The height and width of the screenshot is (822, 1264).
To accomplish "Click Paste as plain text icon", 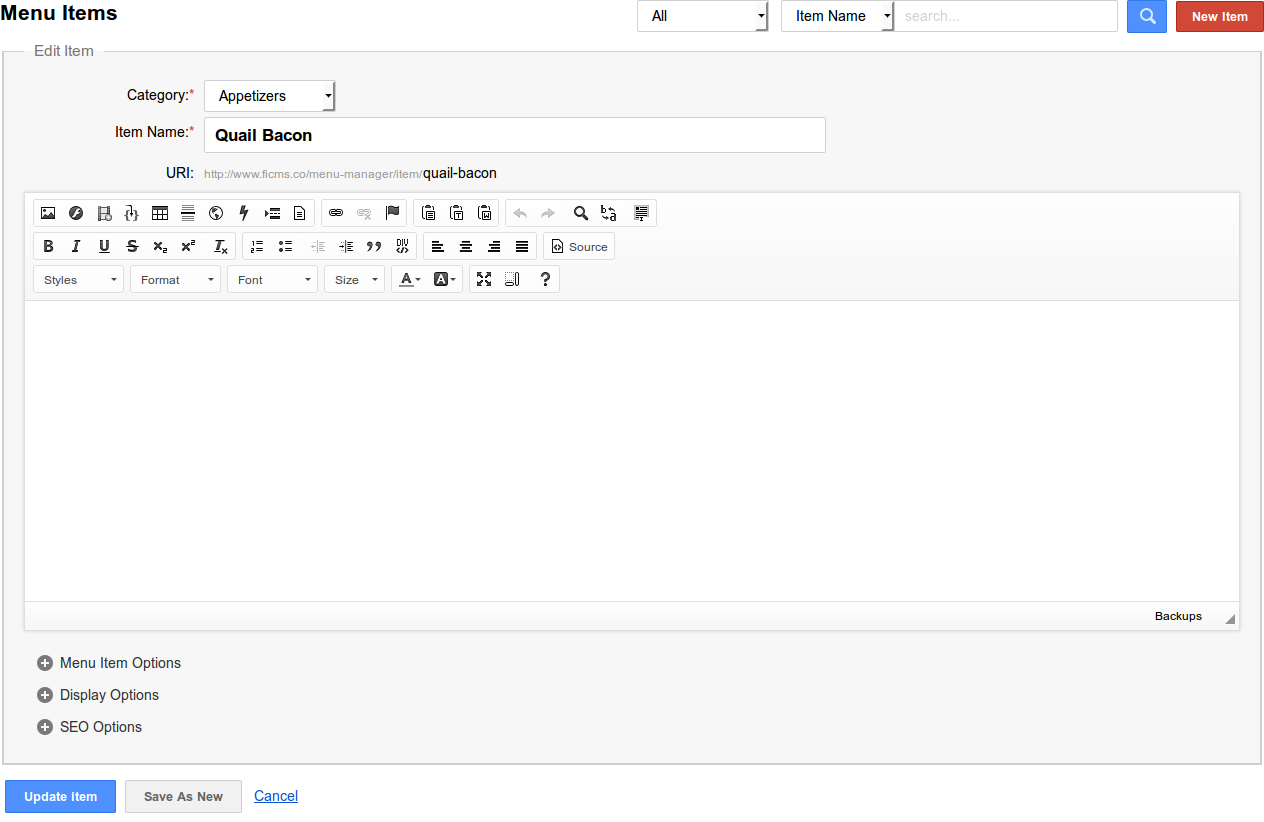I will tap(456, 213).
